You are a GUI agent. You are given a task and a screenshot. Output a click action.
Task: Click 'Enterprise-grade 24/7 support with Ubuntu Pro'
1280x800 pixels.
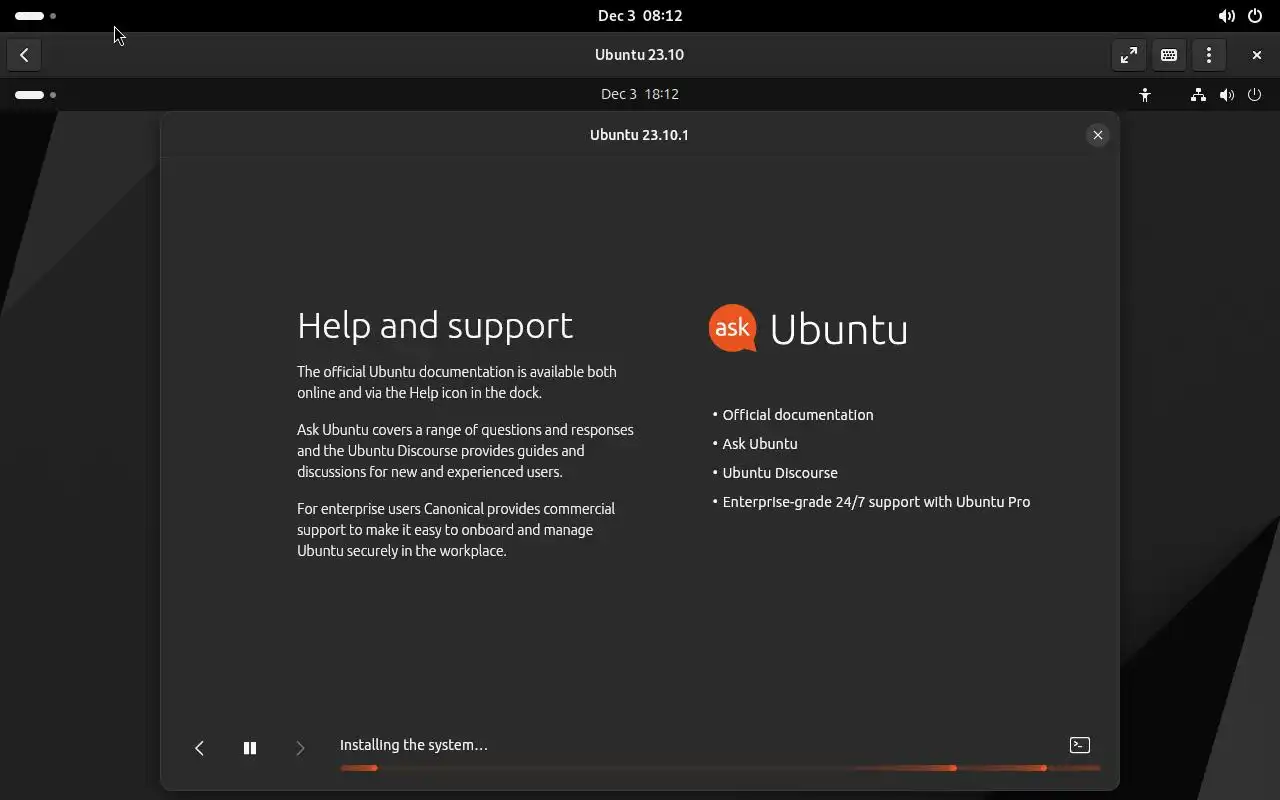tap(876, 502)
